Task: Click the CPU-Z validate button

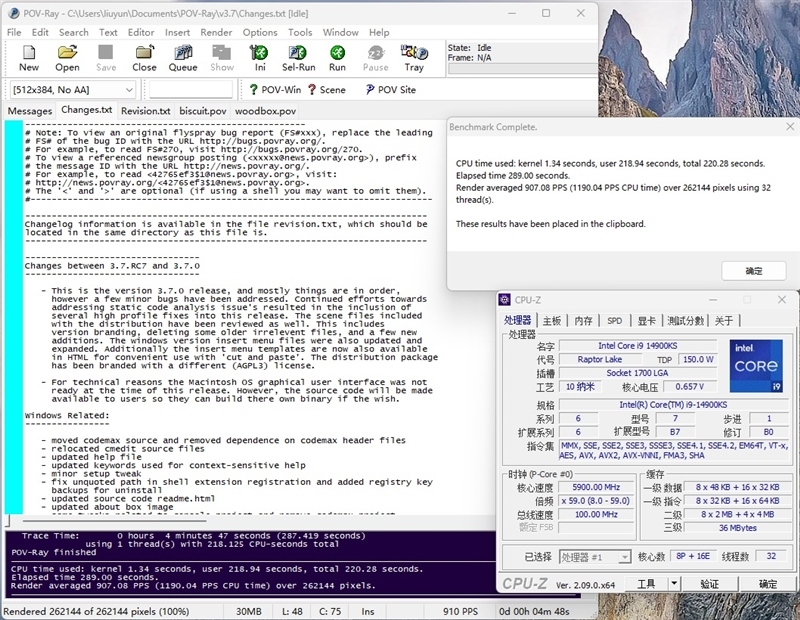Action: 709,583
